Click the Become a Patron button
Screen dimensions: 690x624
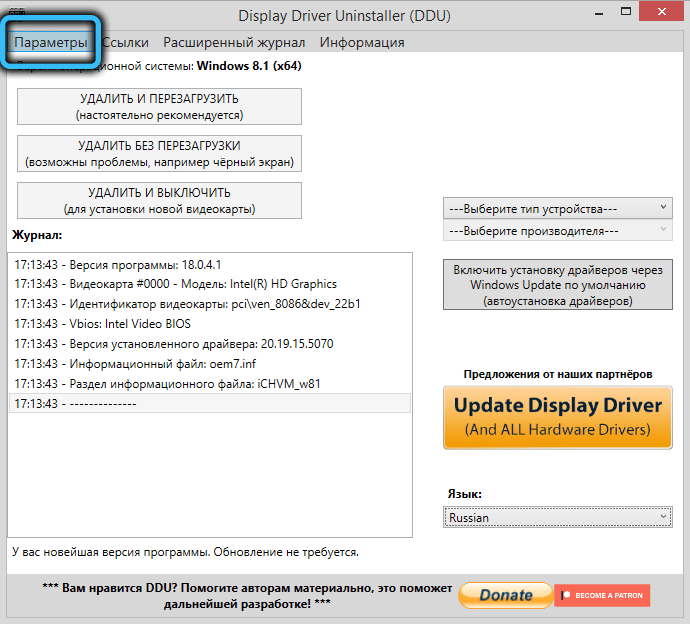[602, 595]
